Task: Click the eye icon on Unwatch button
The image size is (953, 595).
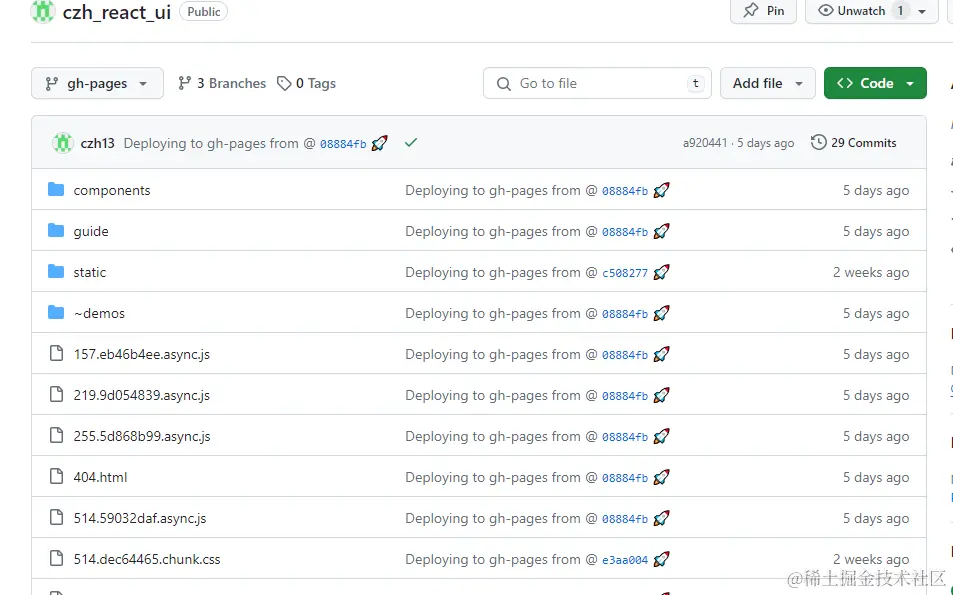Action: [x=825, y=10]
